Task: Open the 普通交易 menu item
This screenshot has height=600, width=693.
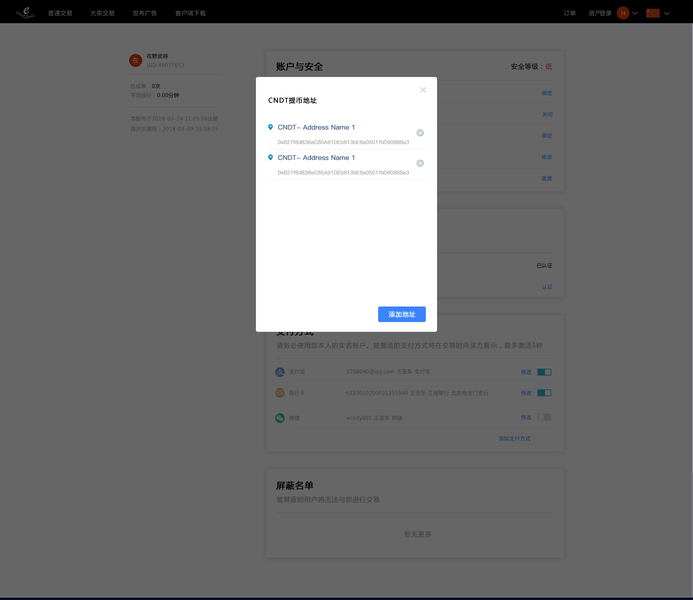Action: (60, 13)
